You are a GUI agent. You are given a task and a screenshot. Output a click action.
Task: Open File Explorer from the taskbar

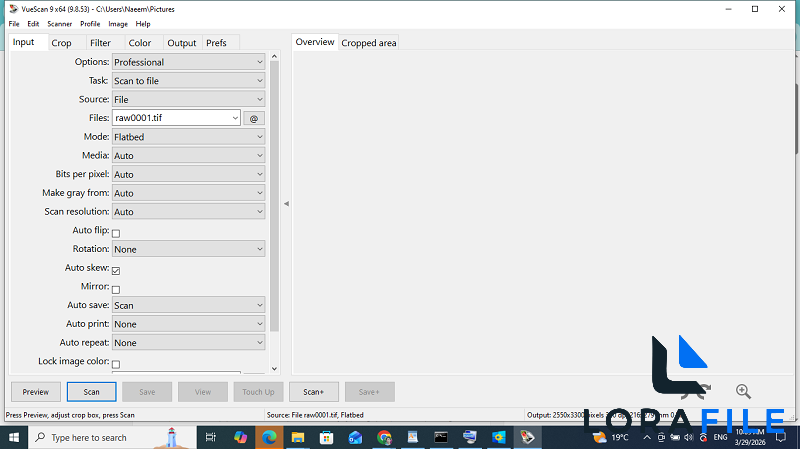pos(298,437)
